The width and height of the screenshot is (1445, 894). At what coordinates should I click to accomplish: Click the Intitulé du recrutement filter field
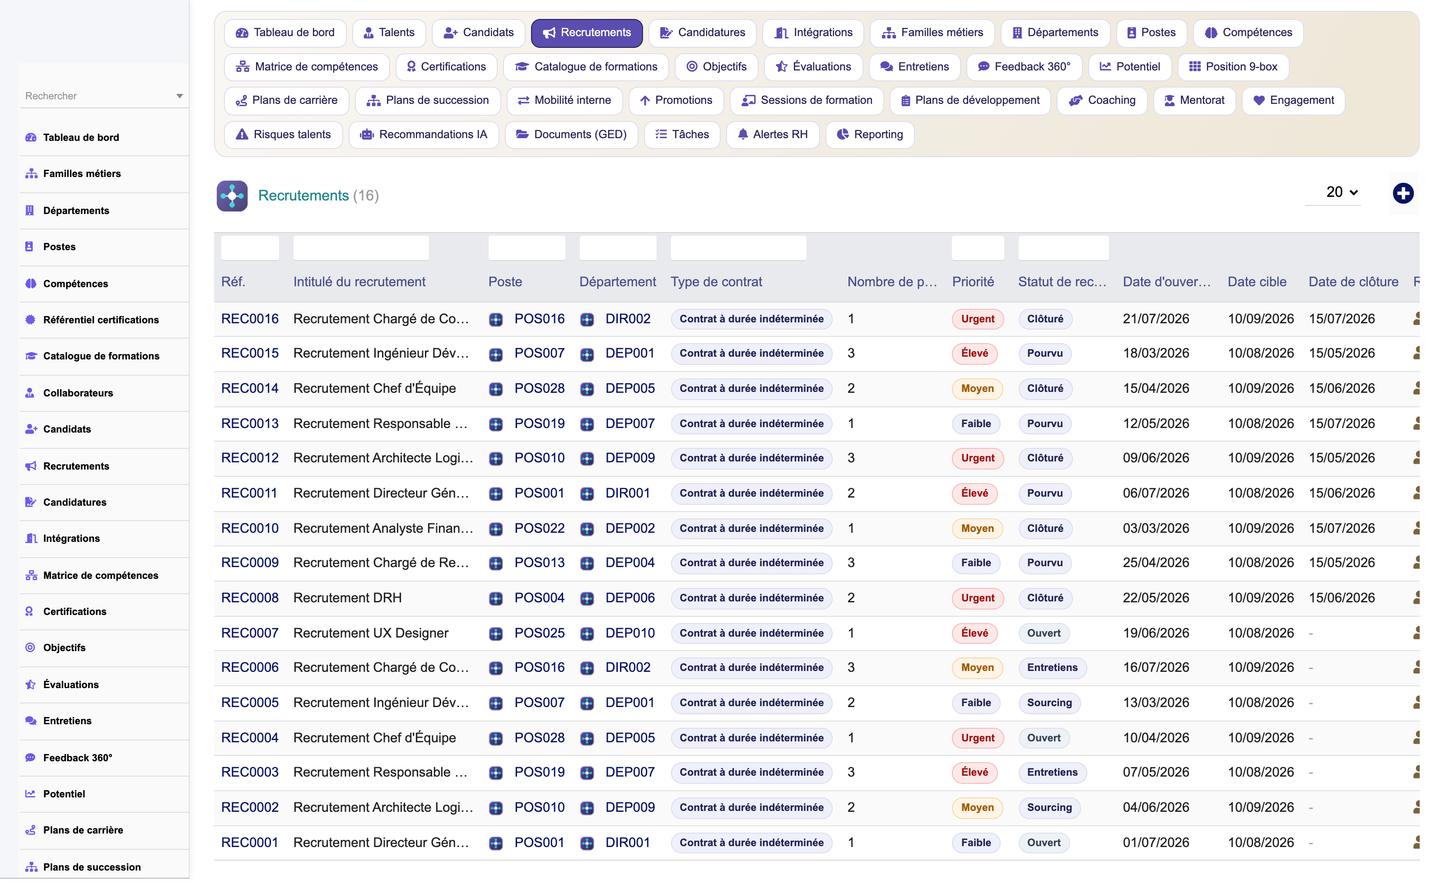click(x=361, y=248)
